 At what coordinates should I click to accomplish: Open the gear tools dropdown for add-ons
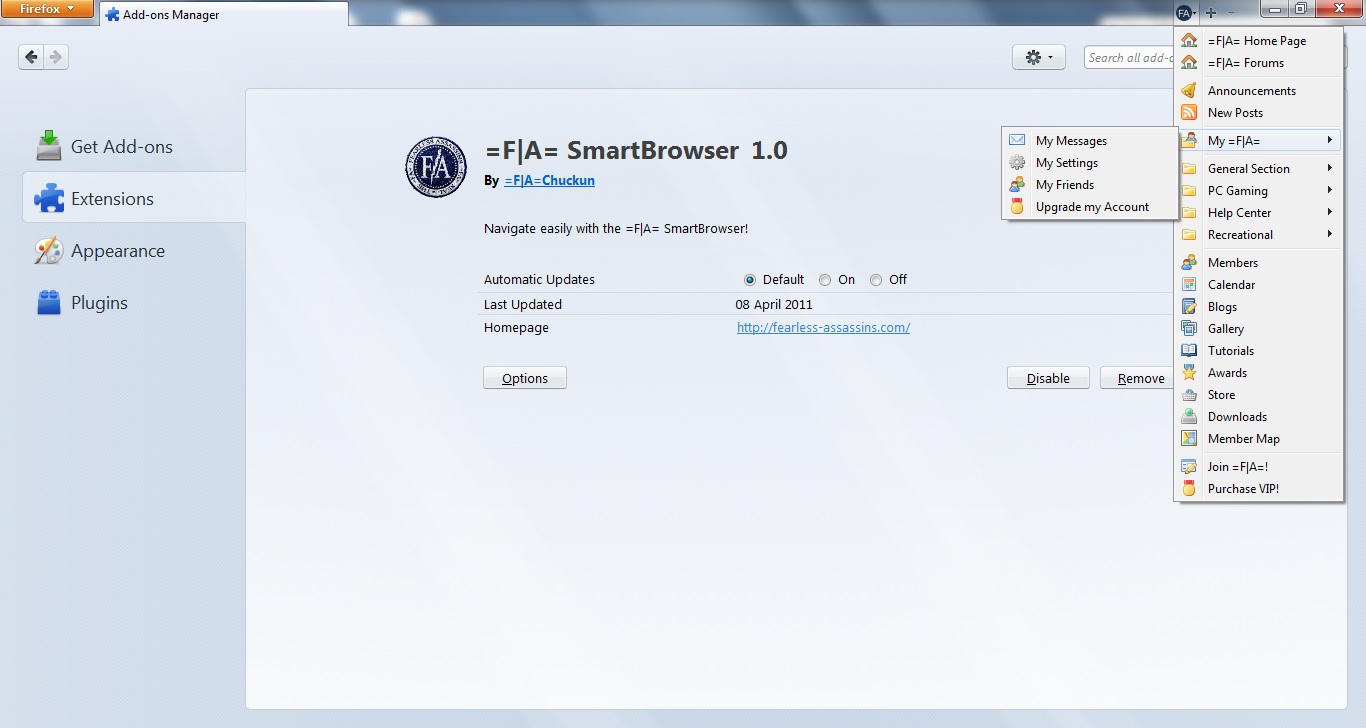tap(1039, 58)
